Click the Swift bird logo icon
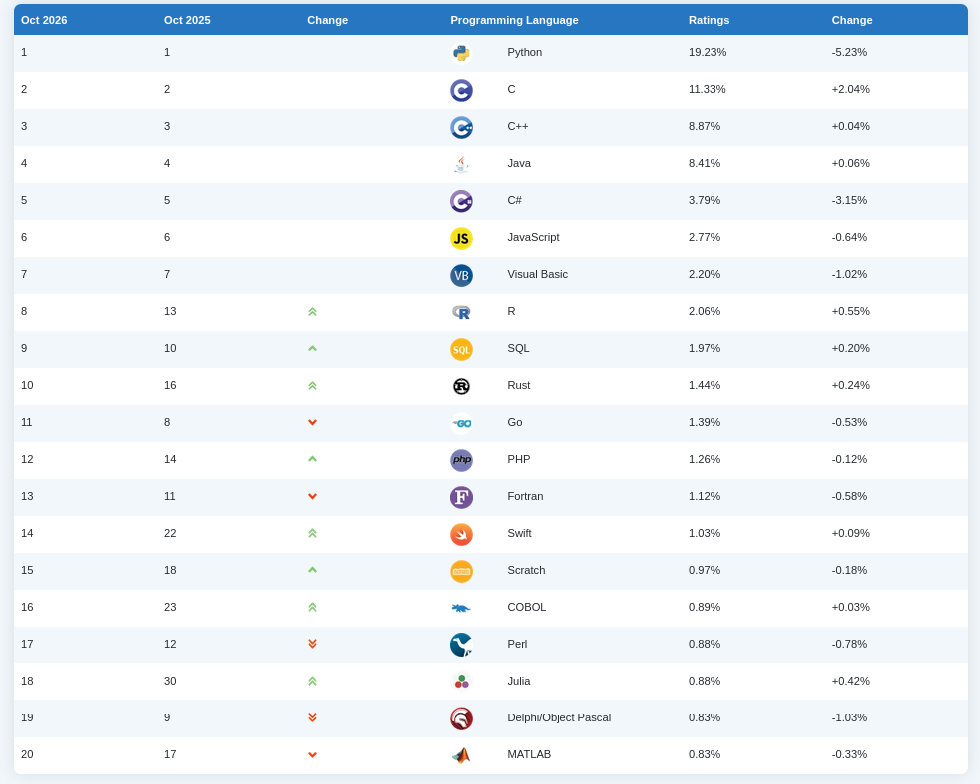Viewport: 980px width, 784px height. pos(461,534)
